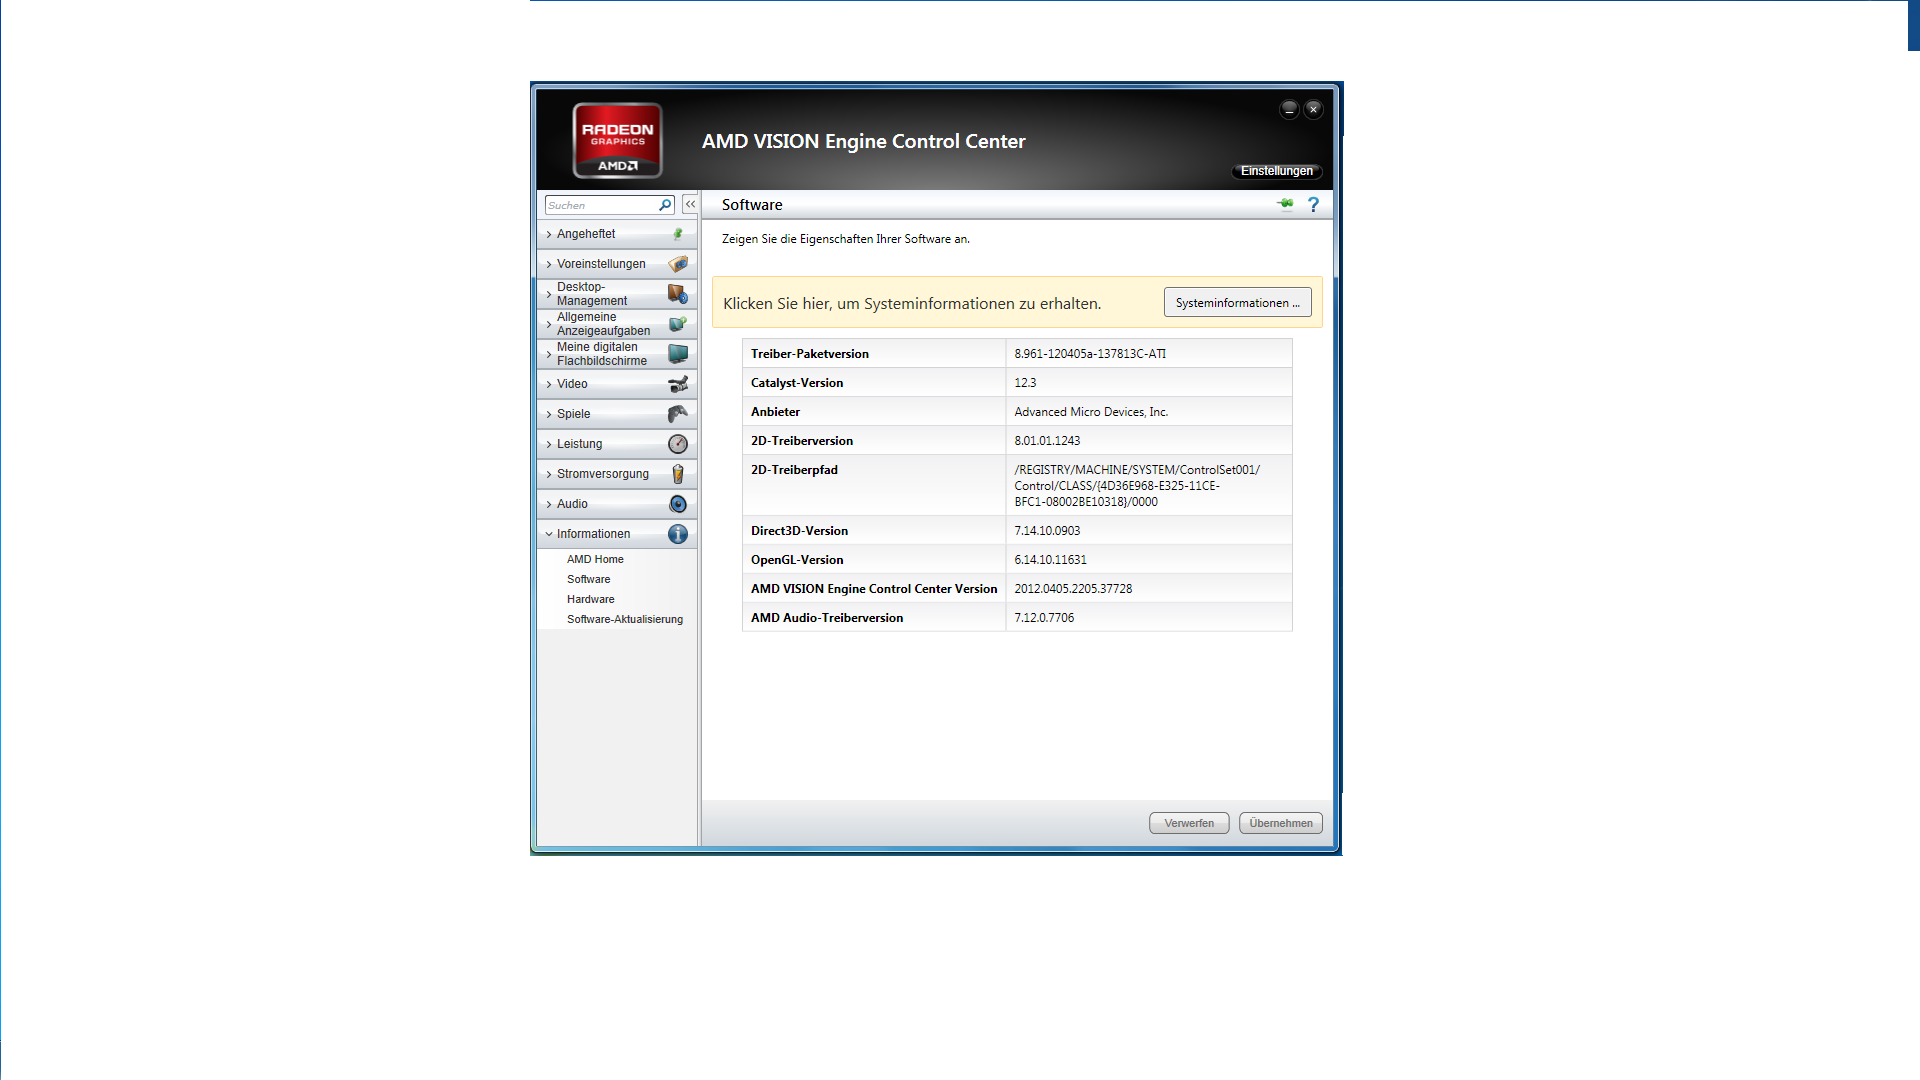Click the green pin page icon
Image resolution: width=1920 pixels, height=1080 pixels.
pyautogui.click(x=1285, y=204)
